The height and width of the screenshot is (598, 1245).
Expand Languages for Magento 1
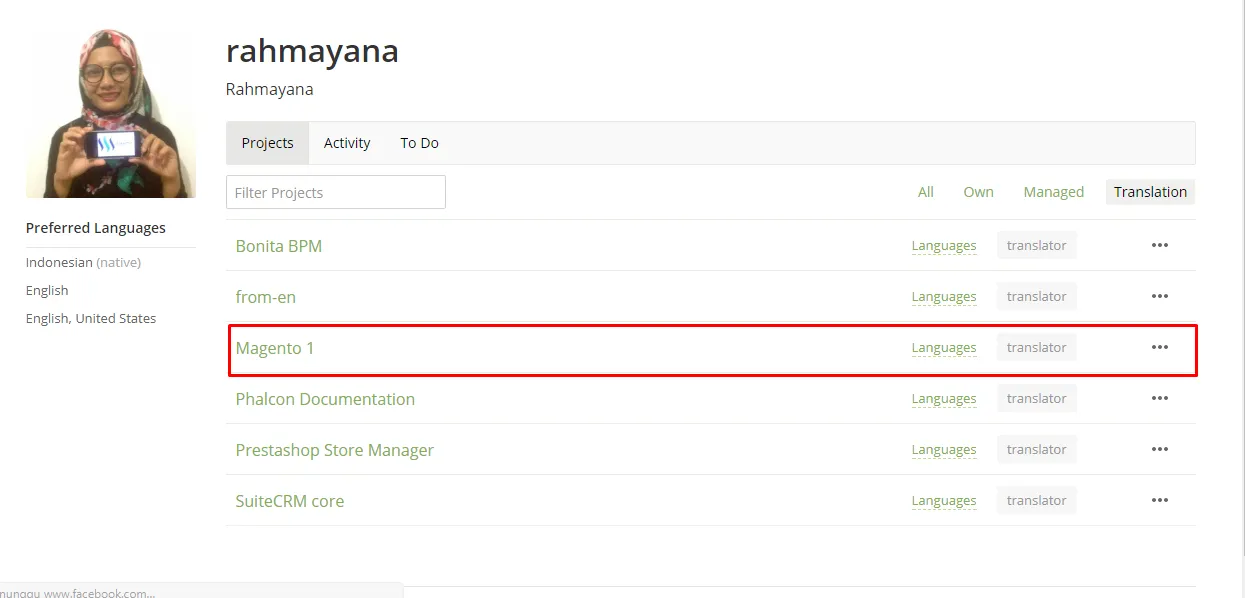944,348
